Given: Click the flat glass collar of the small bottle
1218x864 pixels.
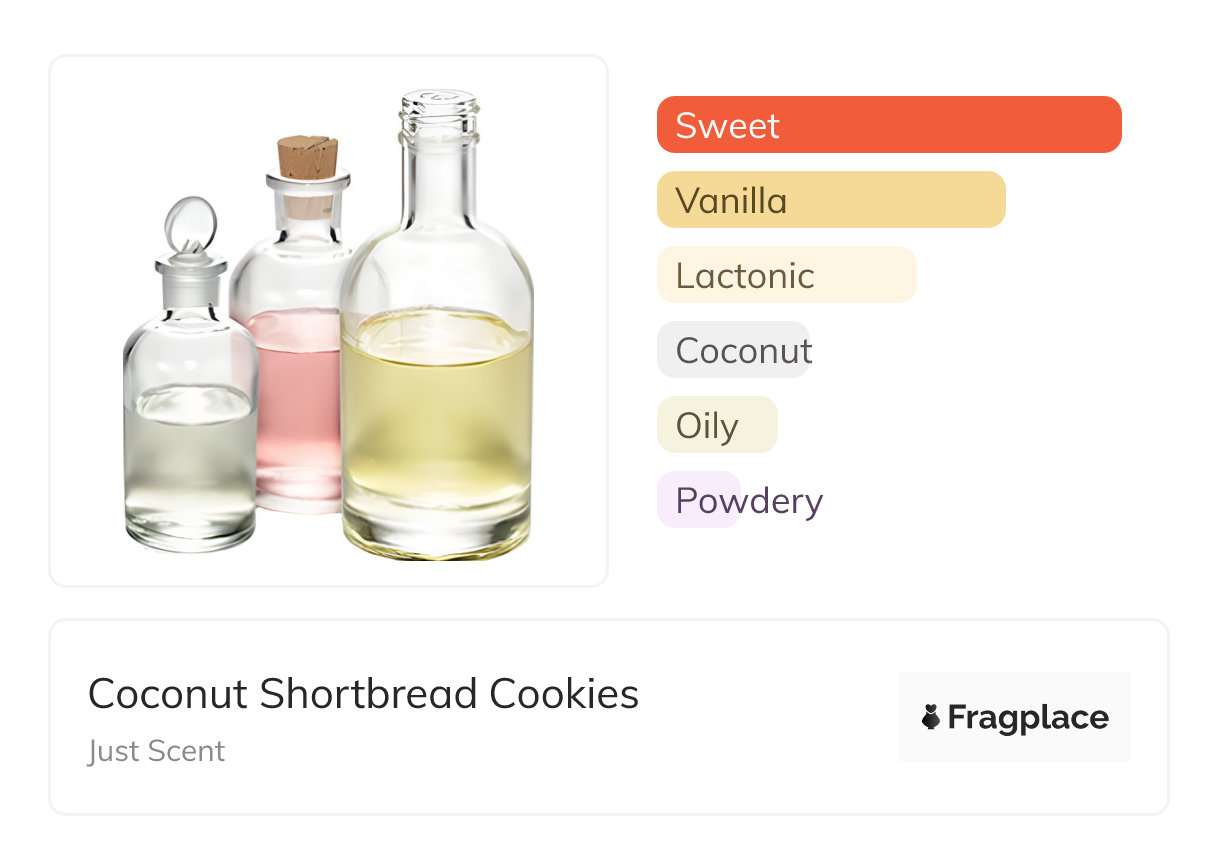Looking at the screenshot, I should [190, 267].
